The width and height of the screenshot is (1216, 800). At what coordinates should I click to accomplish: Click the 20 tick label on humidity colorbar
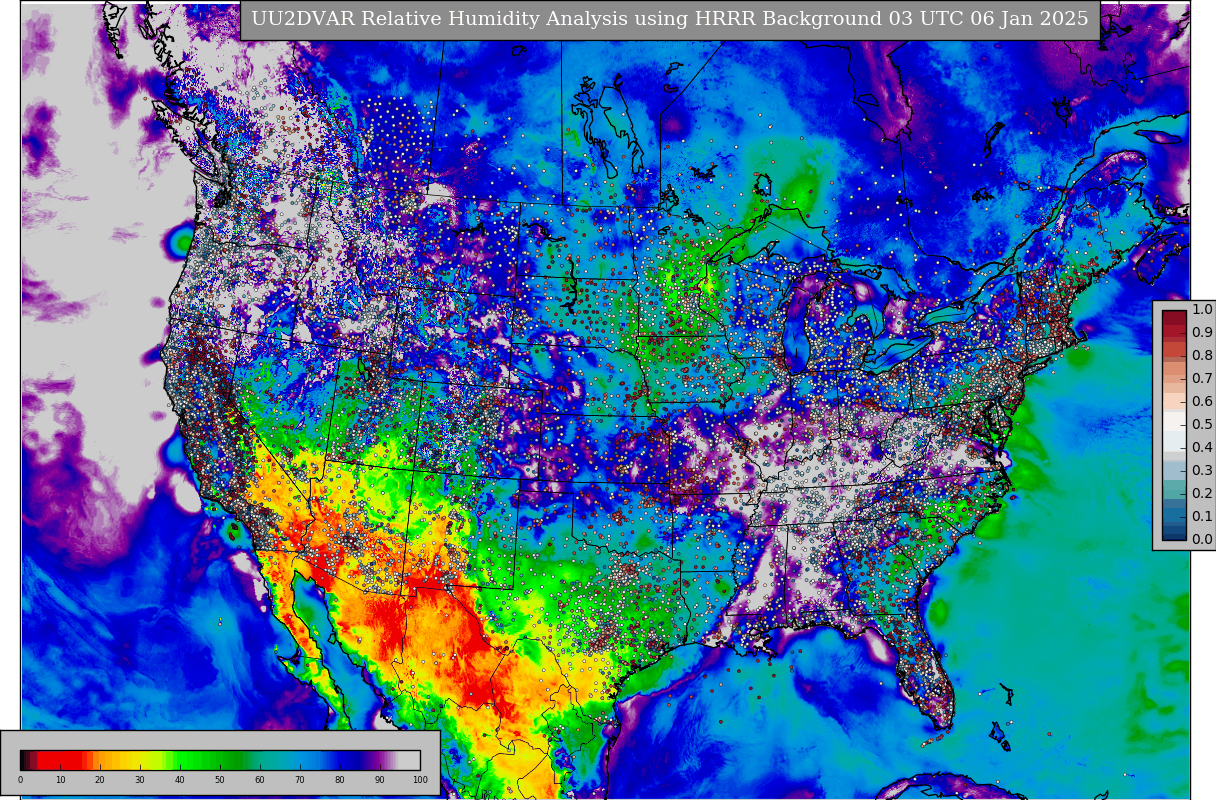(100, 780)
